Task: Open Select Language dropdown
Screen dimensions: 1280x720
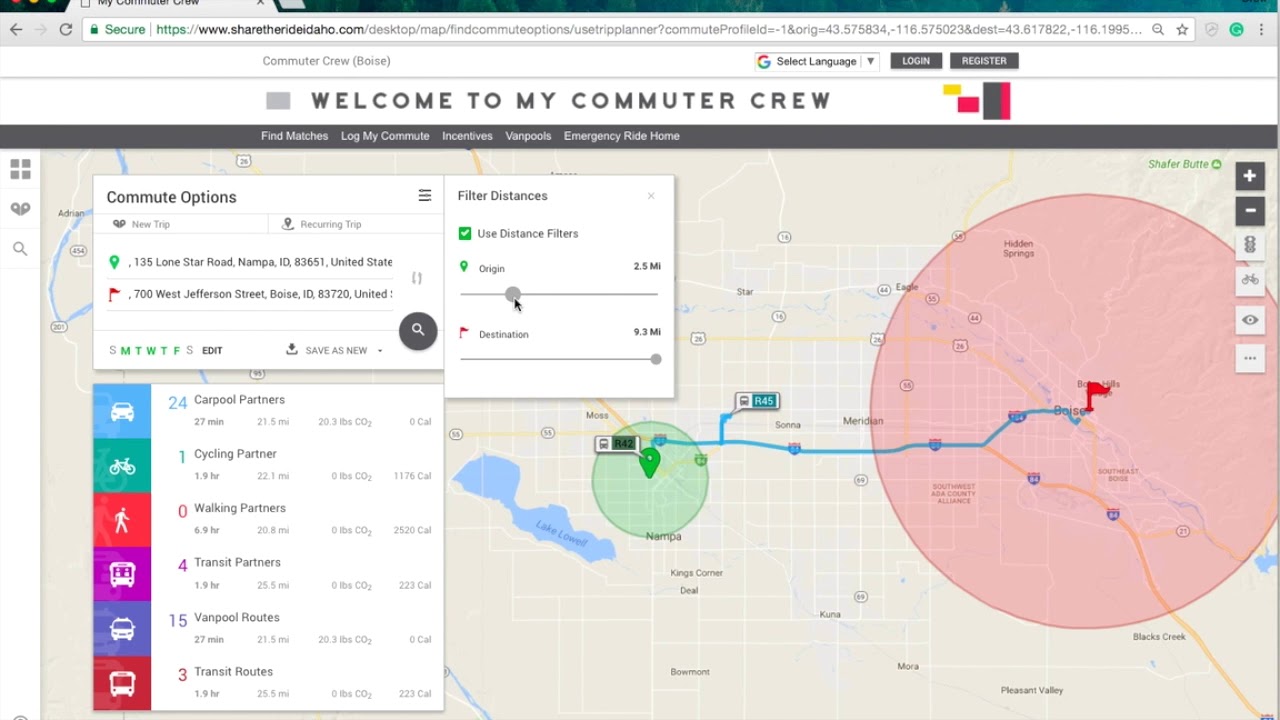Action: click(817, 61)
